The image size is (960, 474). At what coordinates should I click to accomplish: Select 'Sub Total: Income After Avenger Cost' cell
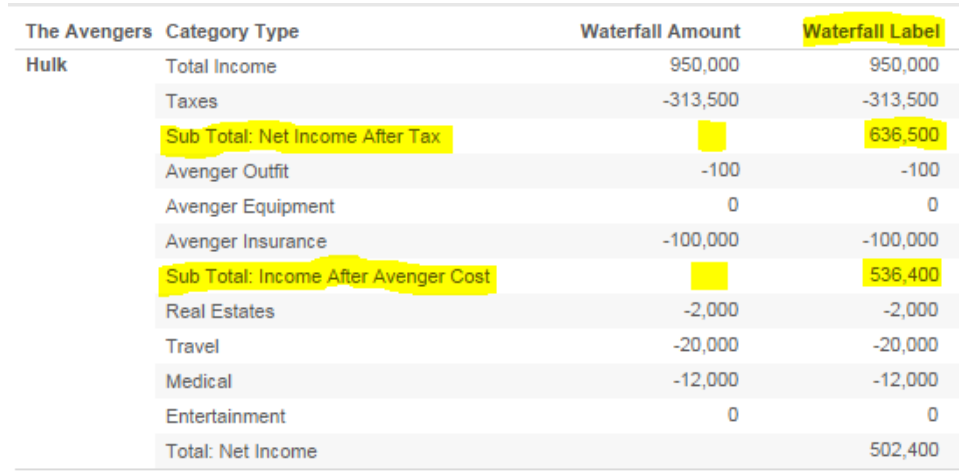[328, 276]
